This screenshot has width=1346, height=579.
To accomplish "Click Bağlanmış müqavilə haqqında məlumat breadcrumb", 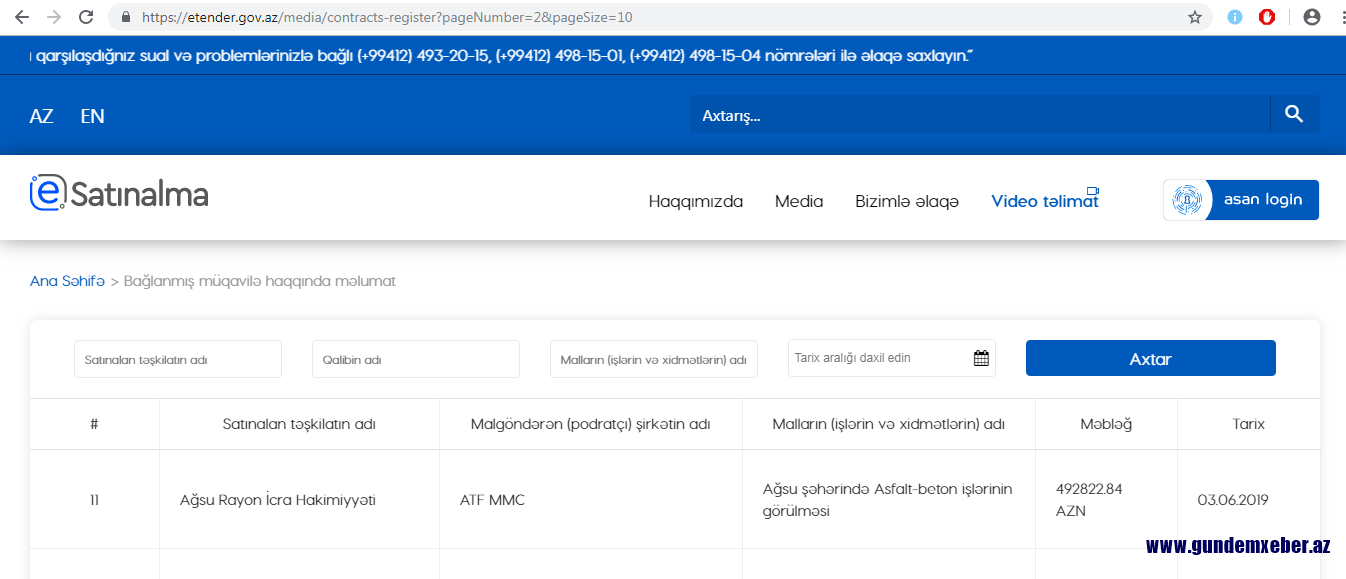I will coord(260,281).
